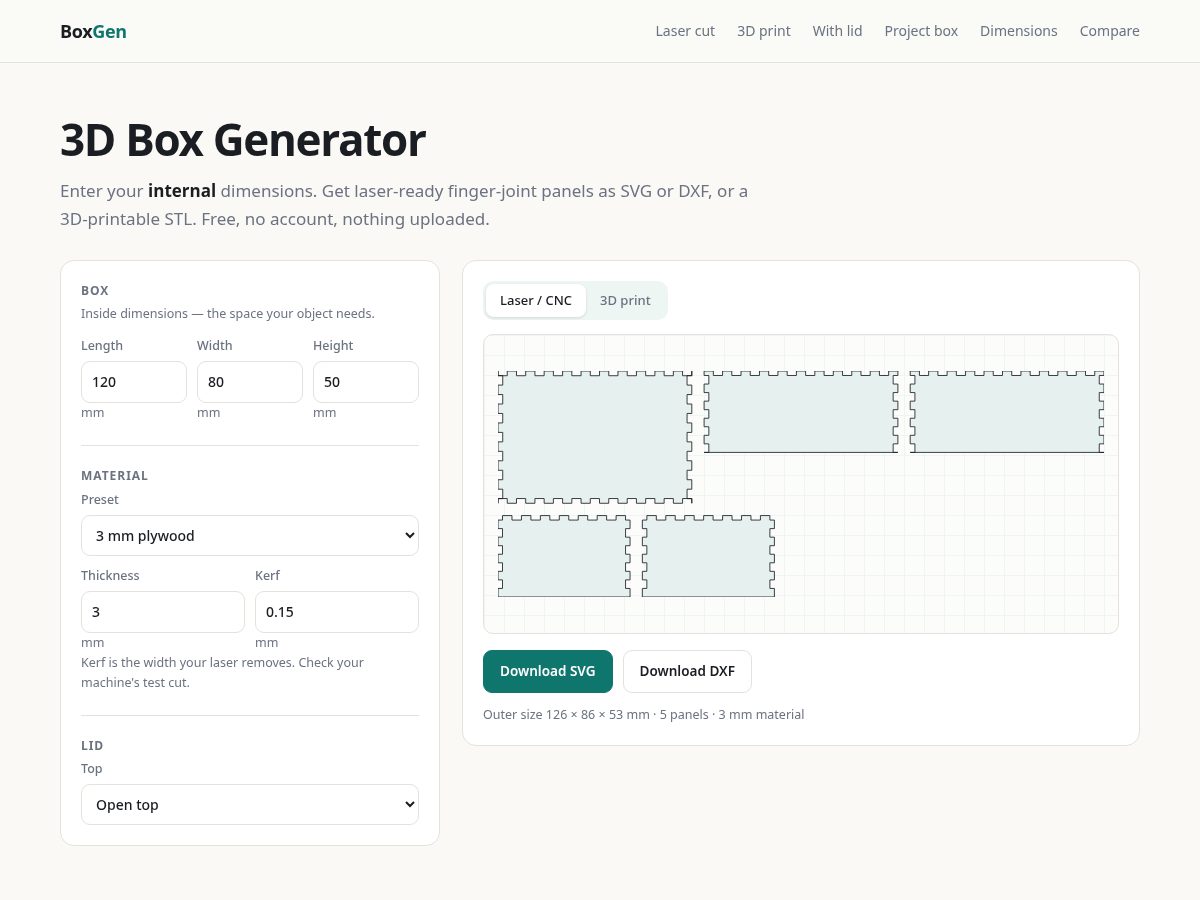Click the Kerf input field
Viewport: 1200px width, 900px height.
click(x=337, y=612)
